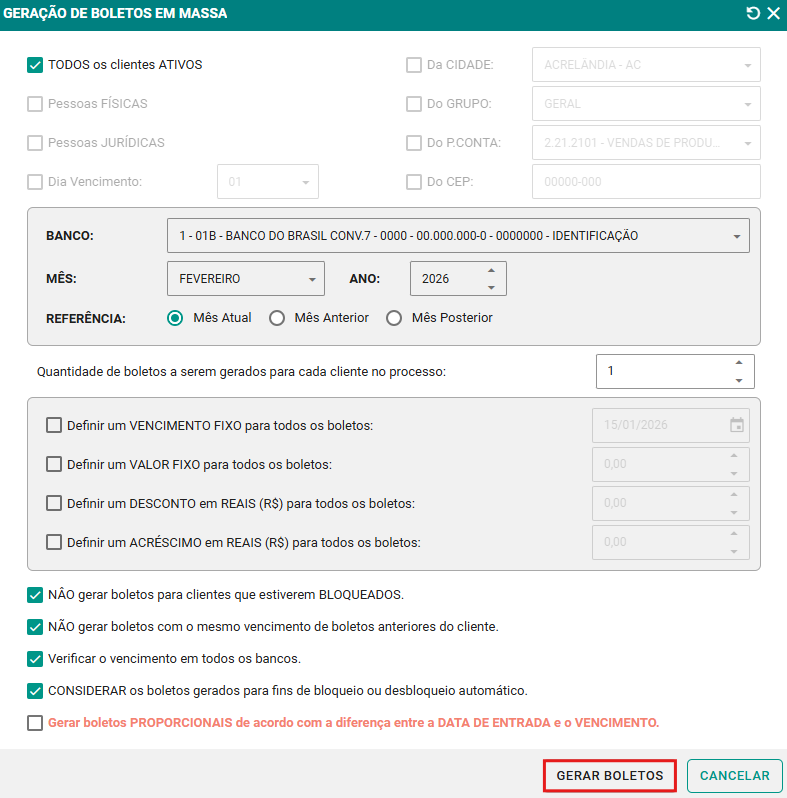Decrease the ANO year value
Screen dimensions: 787x798
pyautogui.click(x=491, y=287)
